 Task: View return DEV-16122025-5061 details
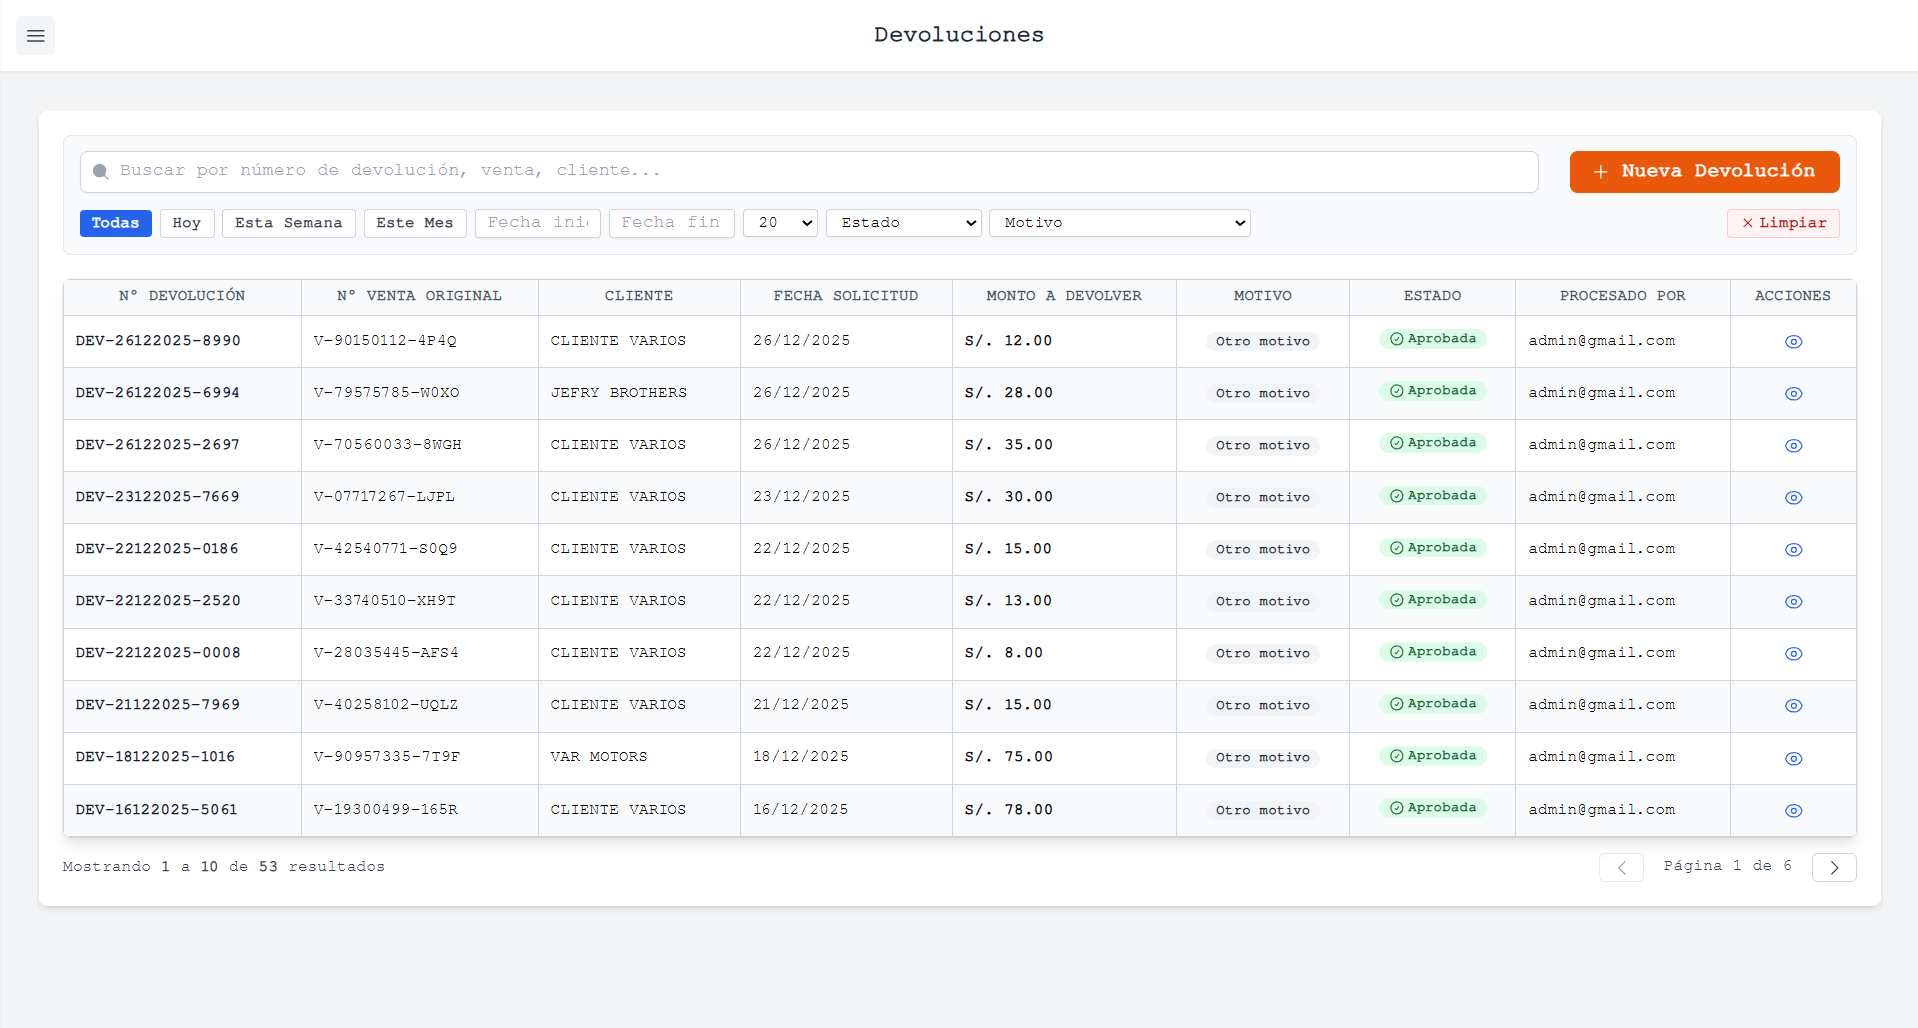tap(1793, 811)
